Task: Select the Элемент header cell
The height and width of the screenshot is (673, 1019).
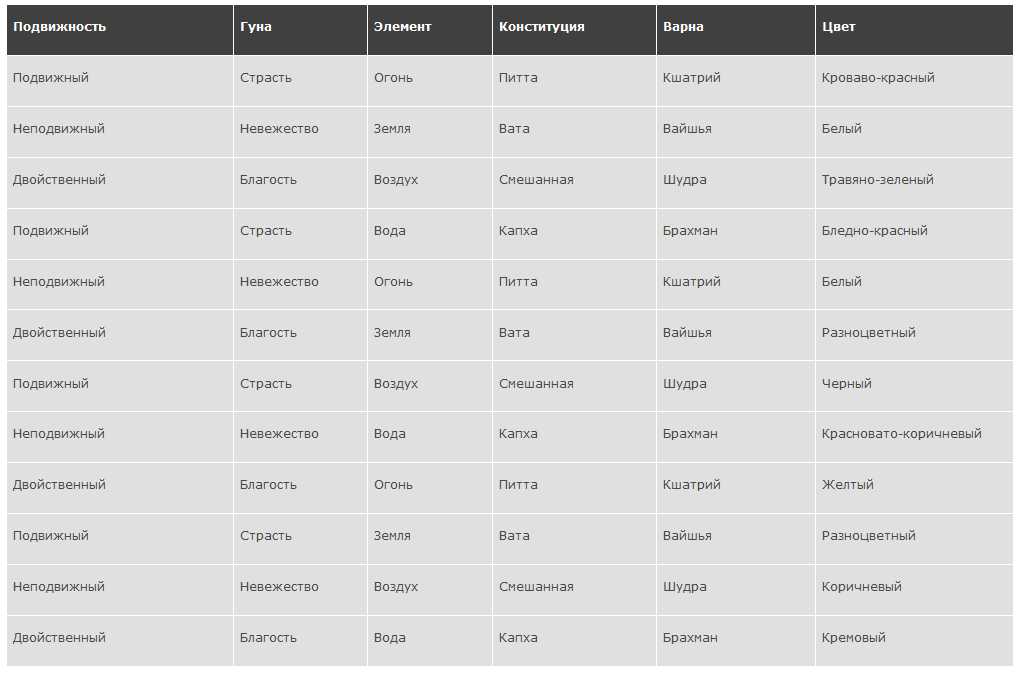Action: [430, 30]
